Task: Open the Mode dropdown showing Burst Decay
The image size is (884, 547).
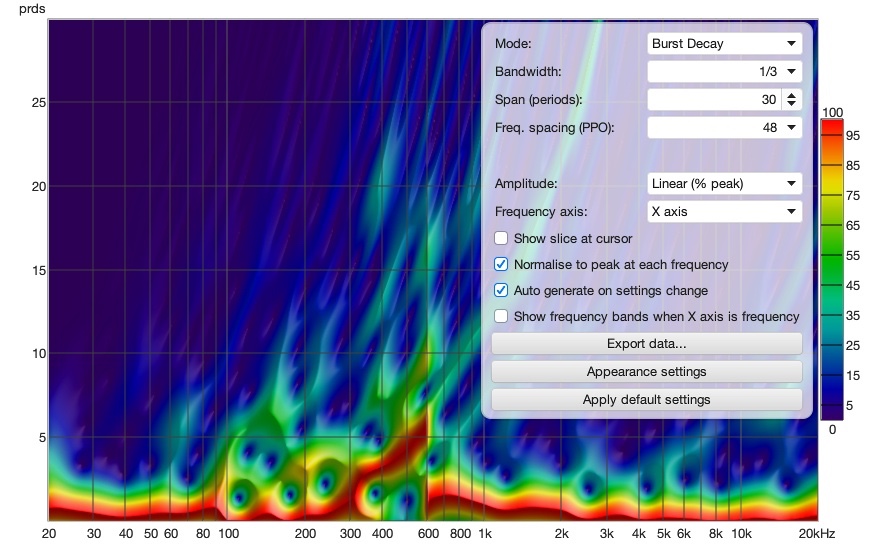Action: pyautogui.click(x=724, y=43)
